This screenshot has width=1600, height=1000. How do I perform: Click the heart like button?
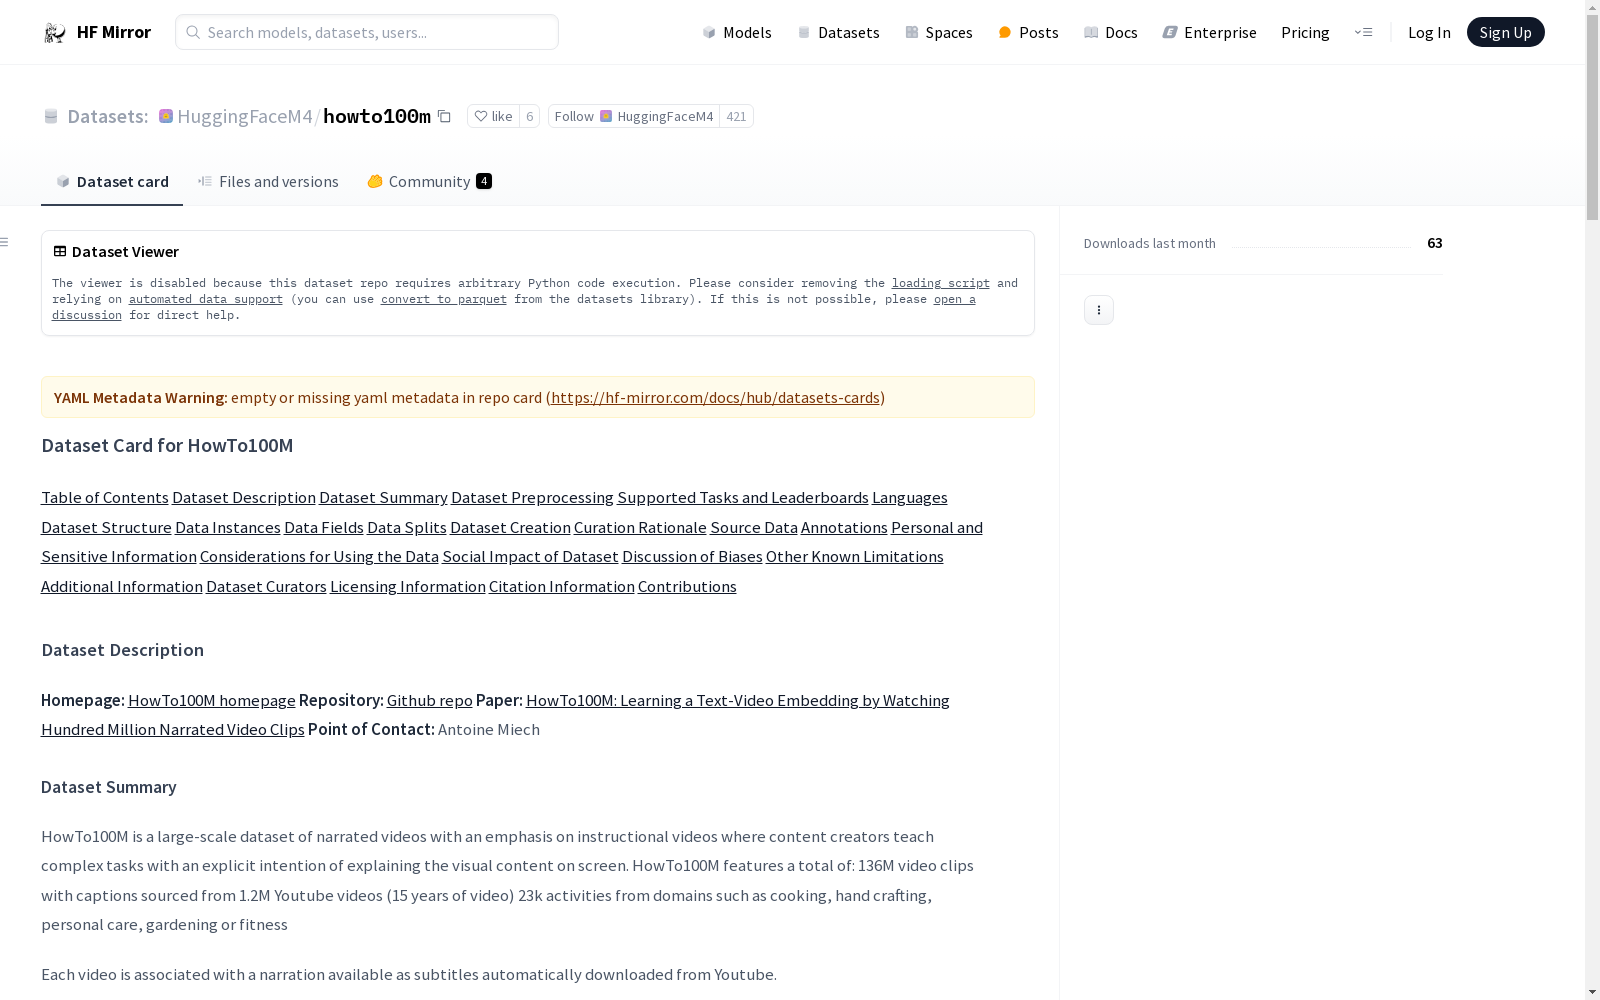tap(493, 117)
